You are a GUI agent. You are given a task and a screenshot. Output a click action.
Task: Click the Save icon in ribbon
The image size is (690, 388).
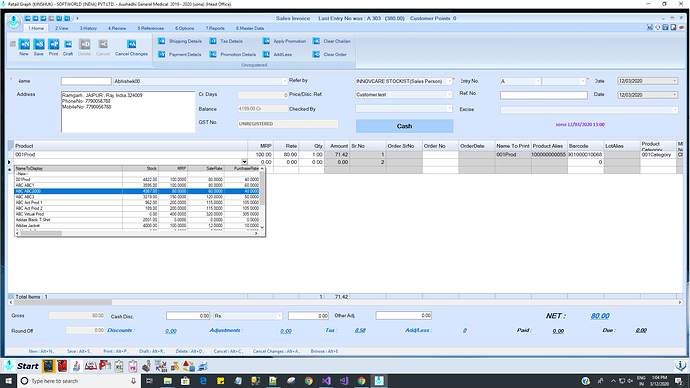(39, 44)
